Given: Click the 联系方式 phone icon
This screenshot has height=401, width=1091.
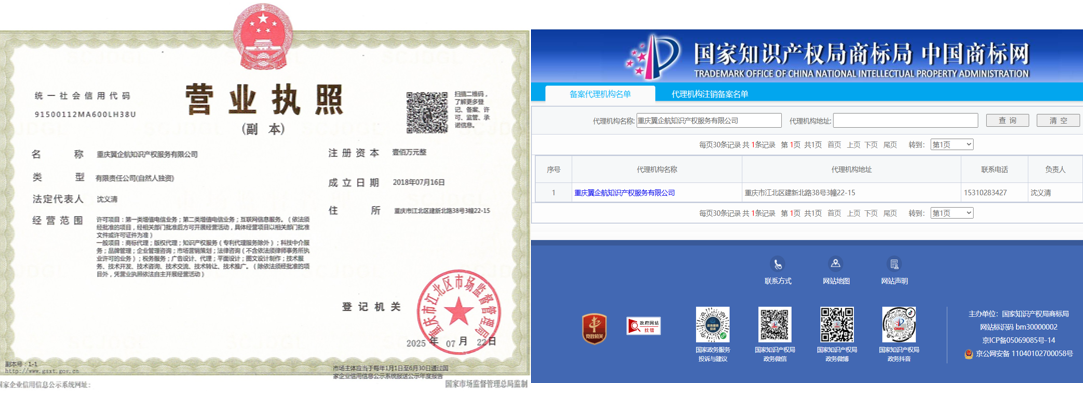Looking at the screenshot, I should tap(777, 264).
